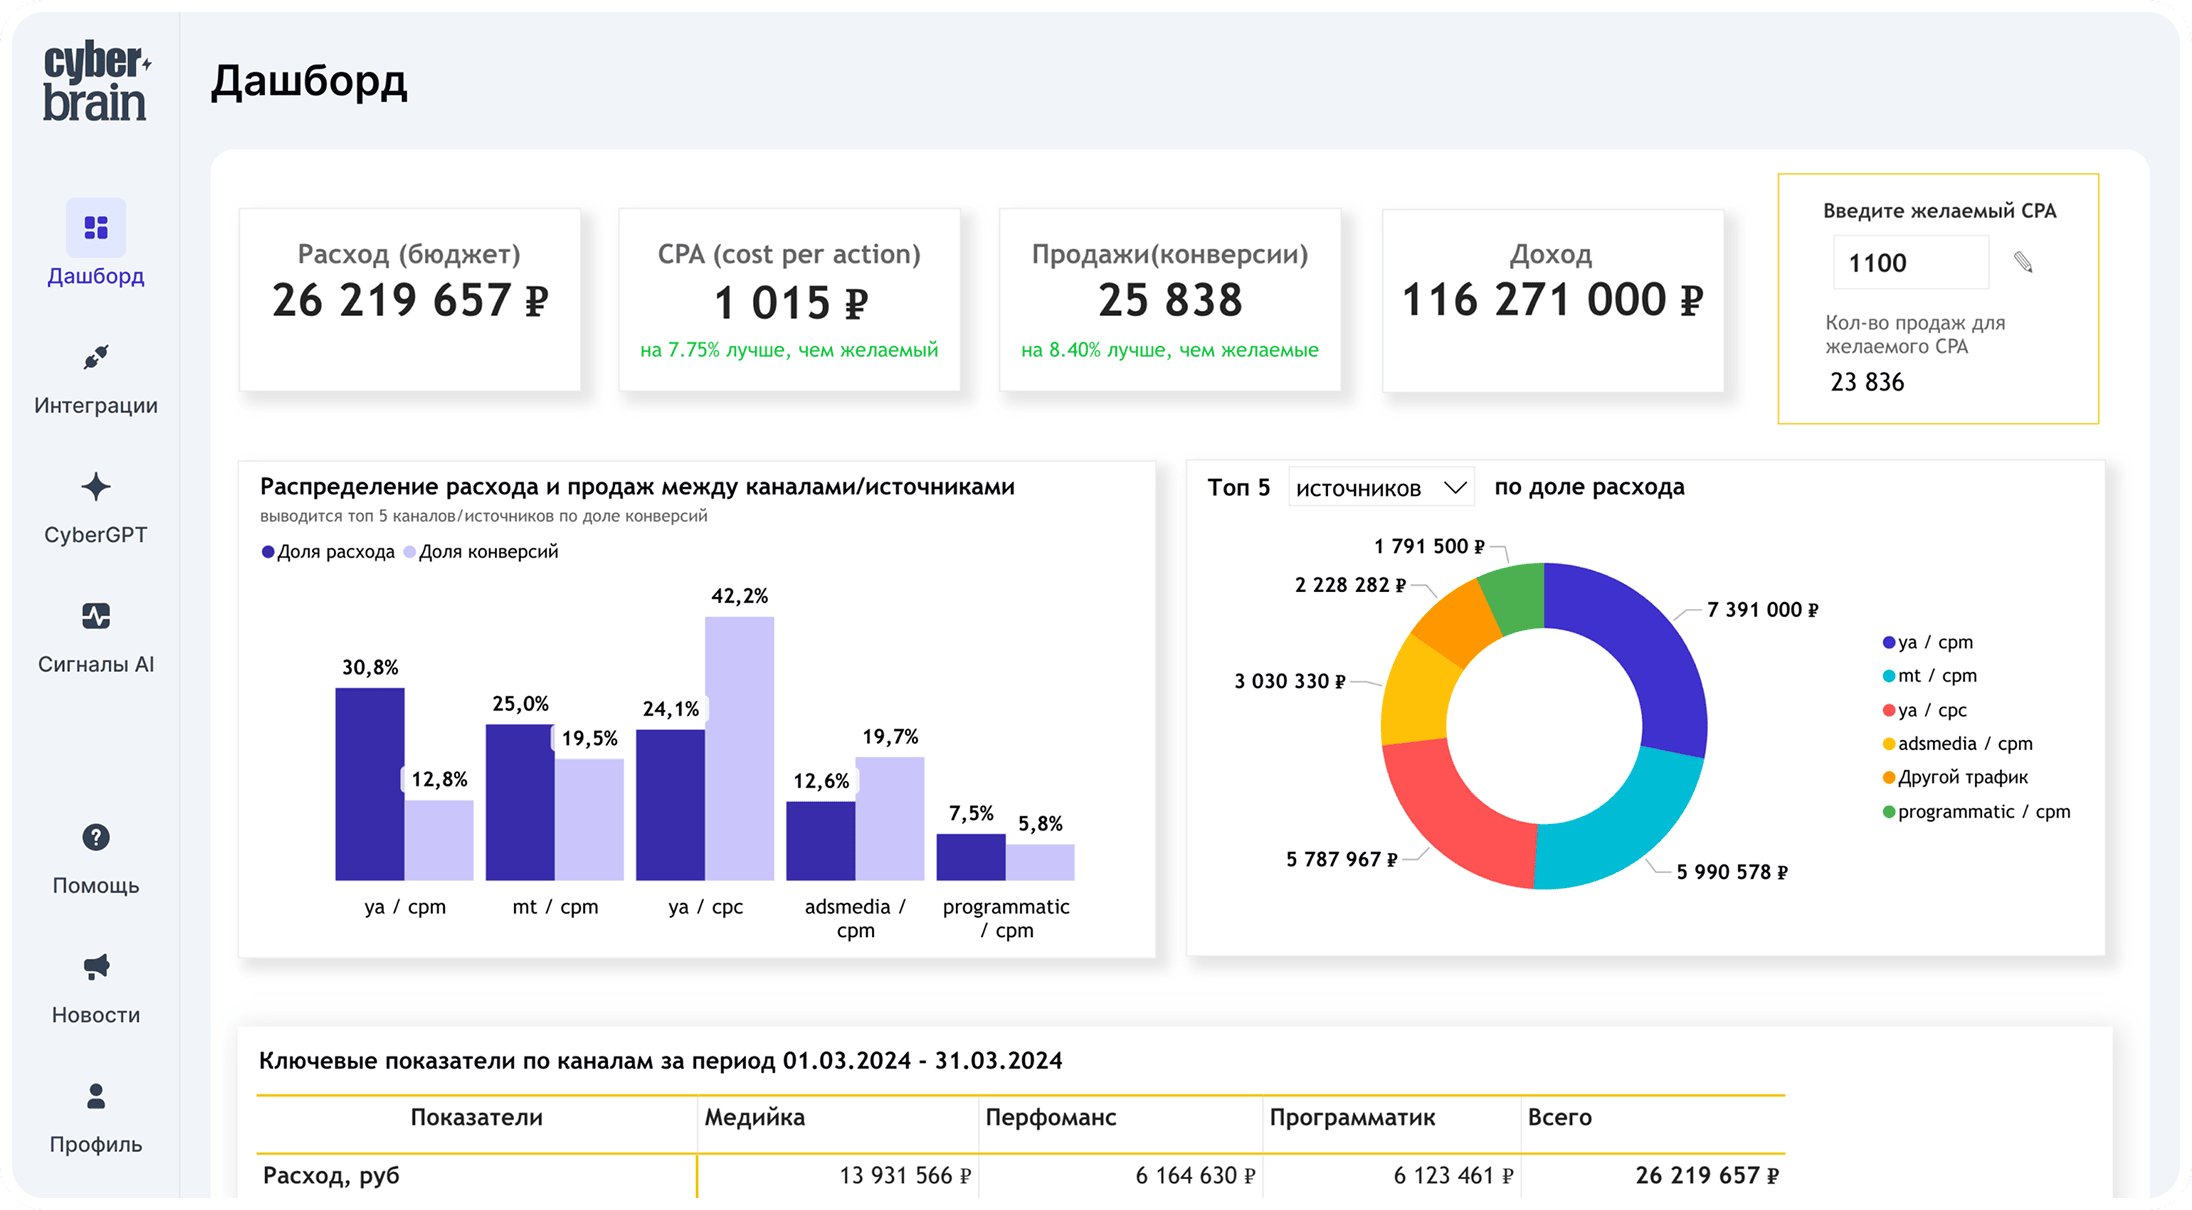Go to the Профиль user icon

pos(96,1096)
